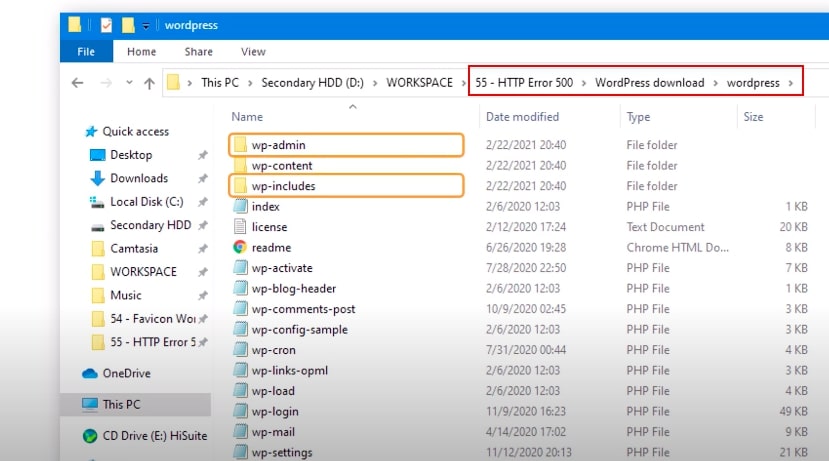Viewport: 829px width, 461px height.
Task: Go up one folder level
Action: (149, 83)
